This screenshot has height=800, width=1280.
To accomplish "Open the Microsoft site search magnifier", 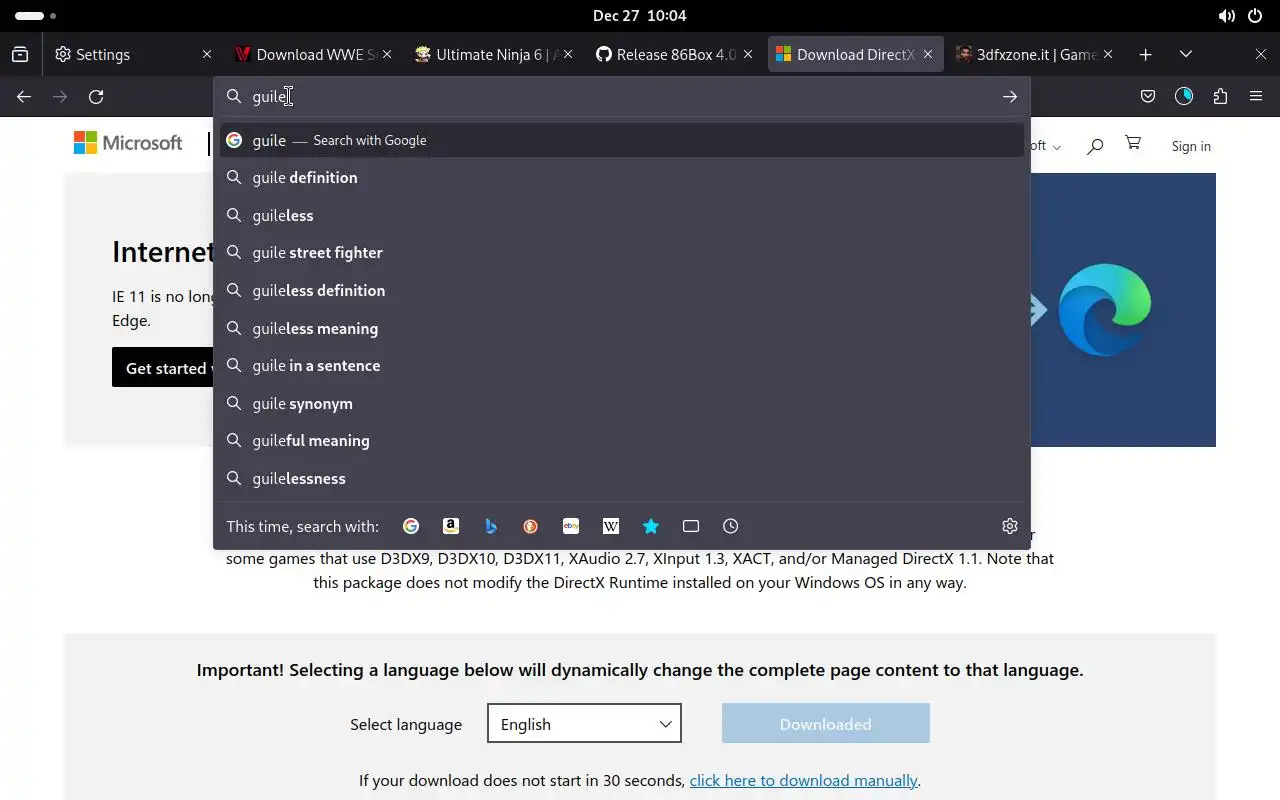I will (x=1095, y=146).
